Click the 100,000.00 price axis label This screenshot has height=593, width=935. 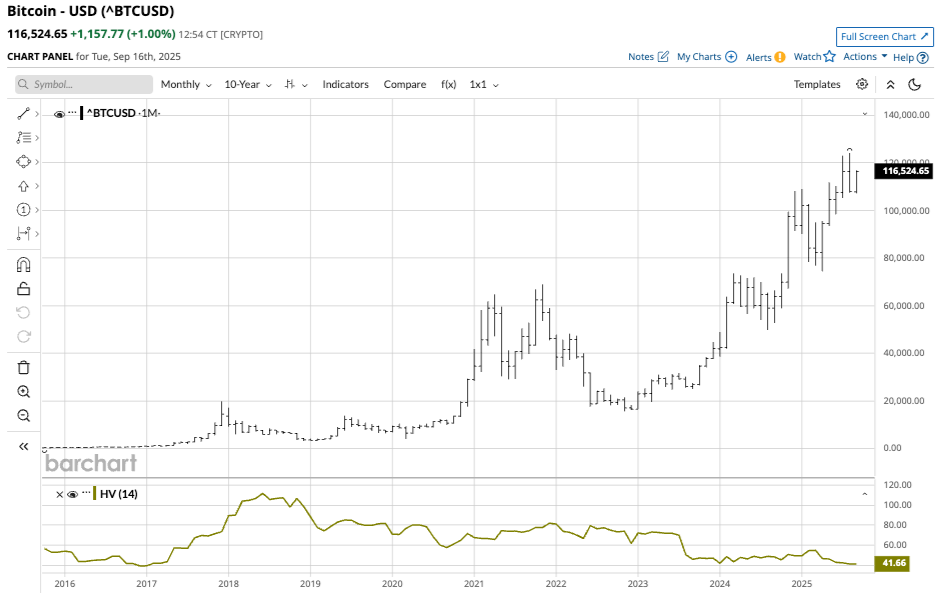(x=906, y=211)
